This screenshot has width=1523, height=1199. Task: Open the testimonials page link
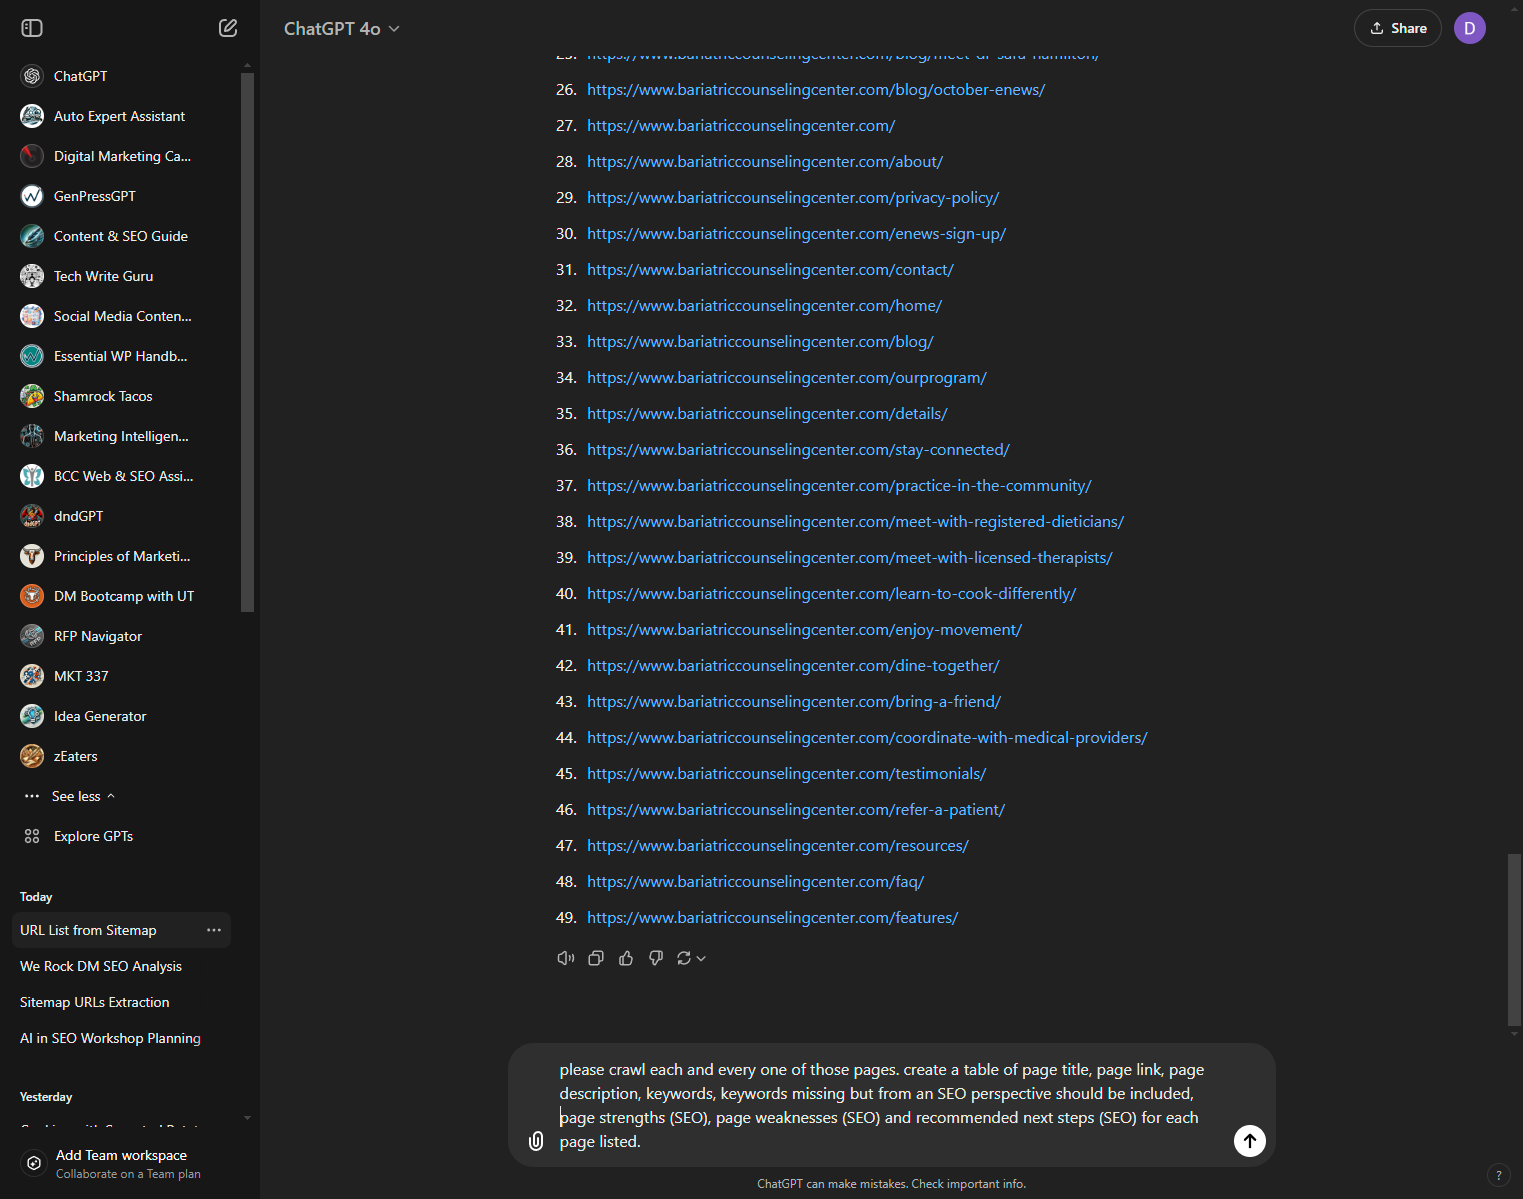coord(787,774)
